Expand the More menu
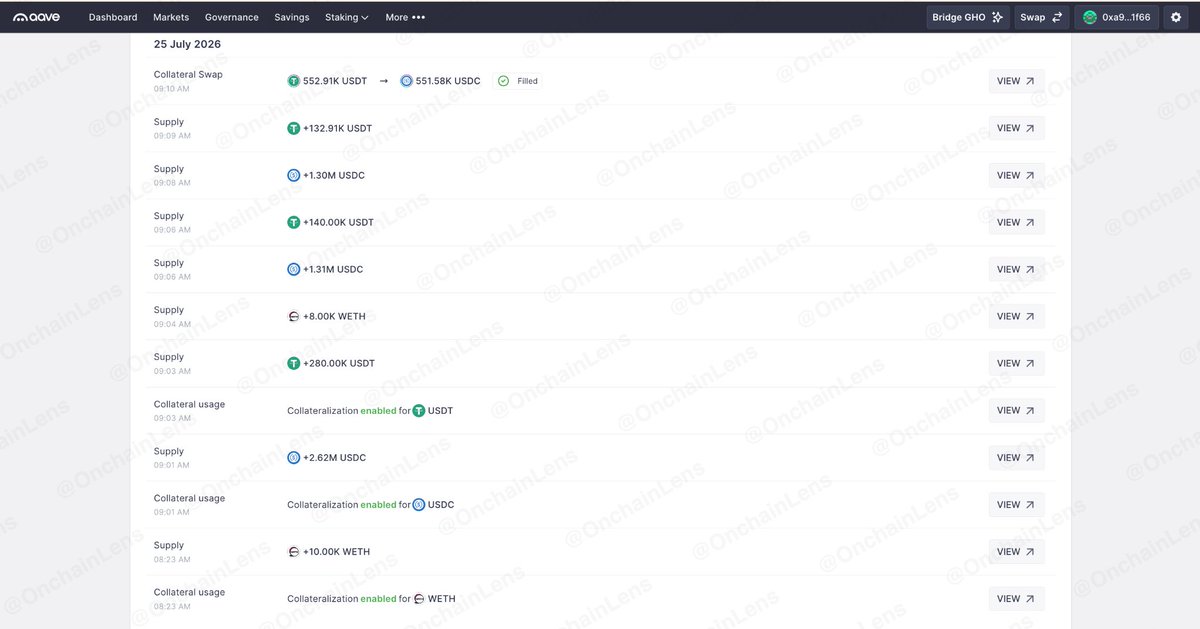This screenshot has width=1200, height=629. [x=405, y=17]
